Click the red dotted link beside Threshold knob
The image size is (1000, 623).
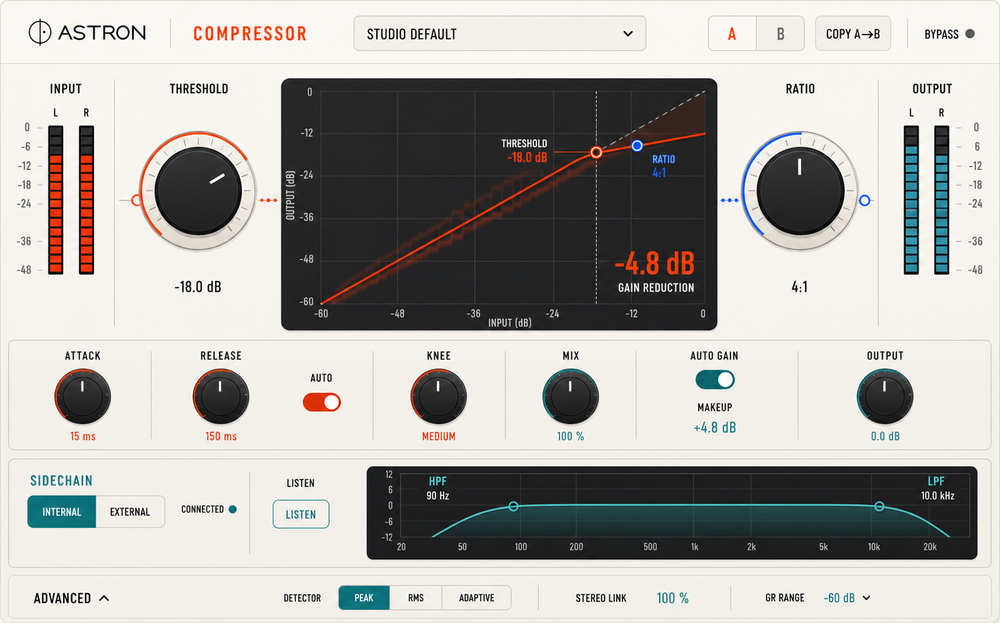pyautogui.click(x=268, y=200)
